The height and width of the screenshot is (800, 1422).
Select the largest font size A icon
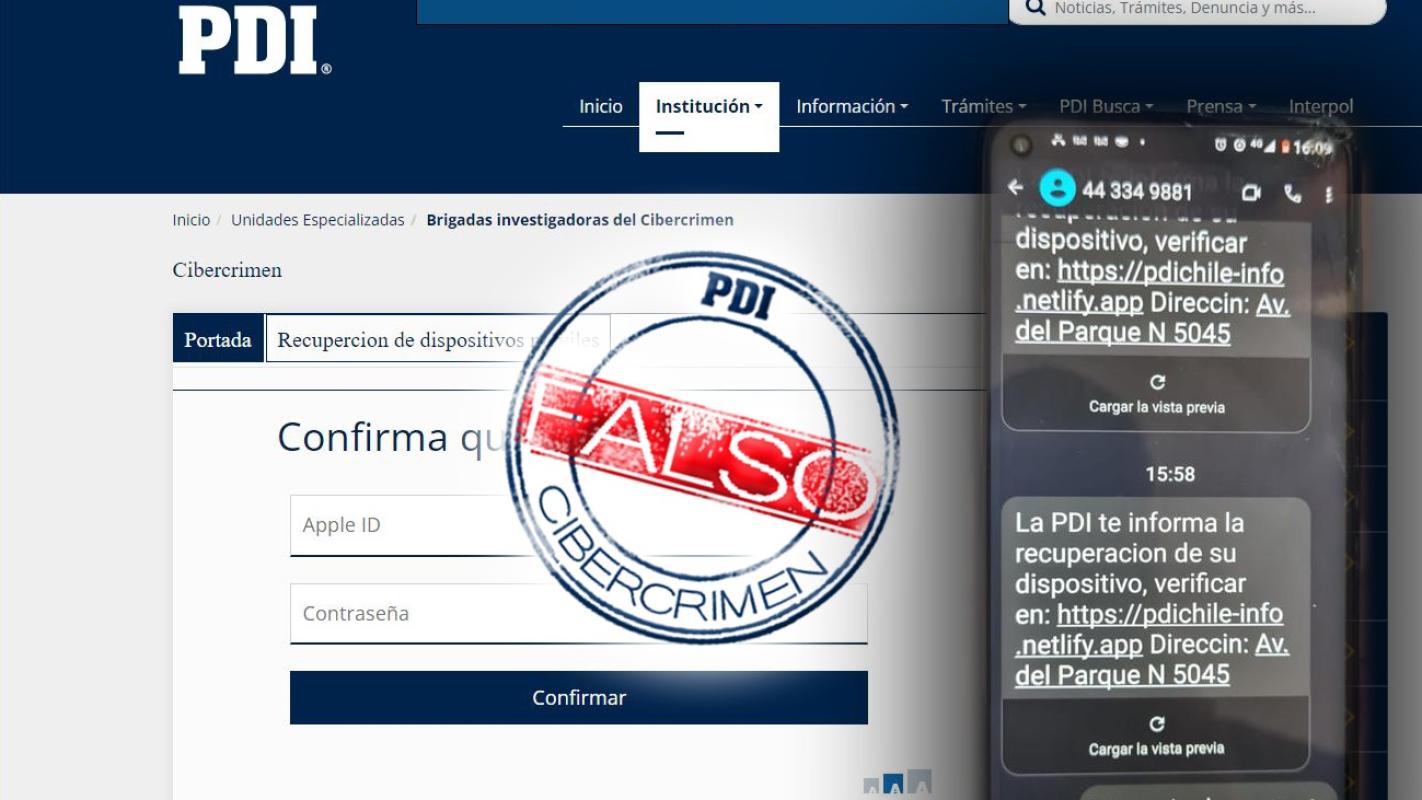[919, 783]
